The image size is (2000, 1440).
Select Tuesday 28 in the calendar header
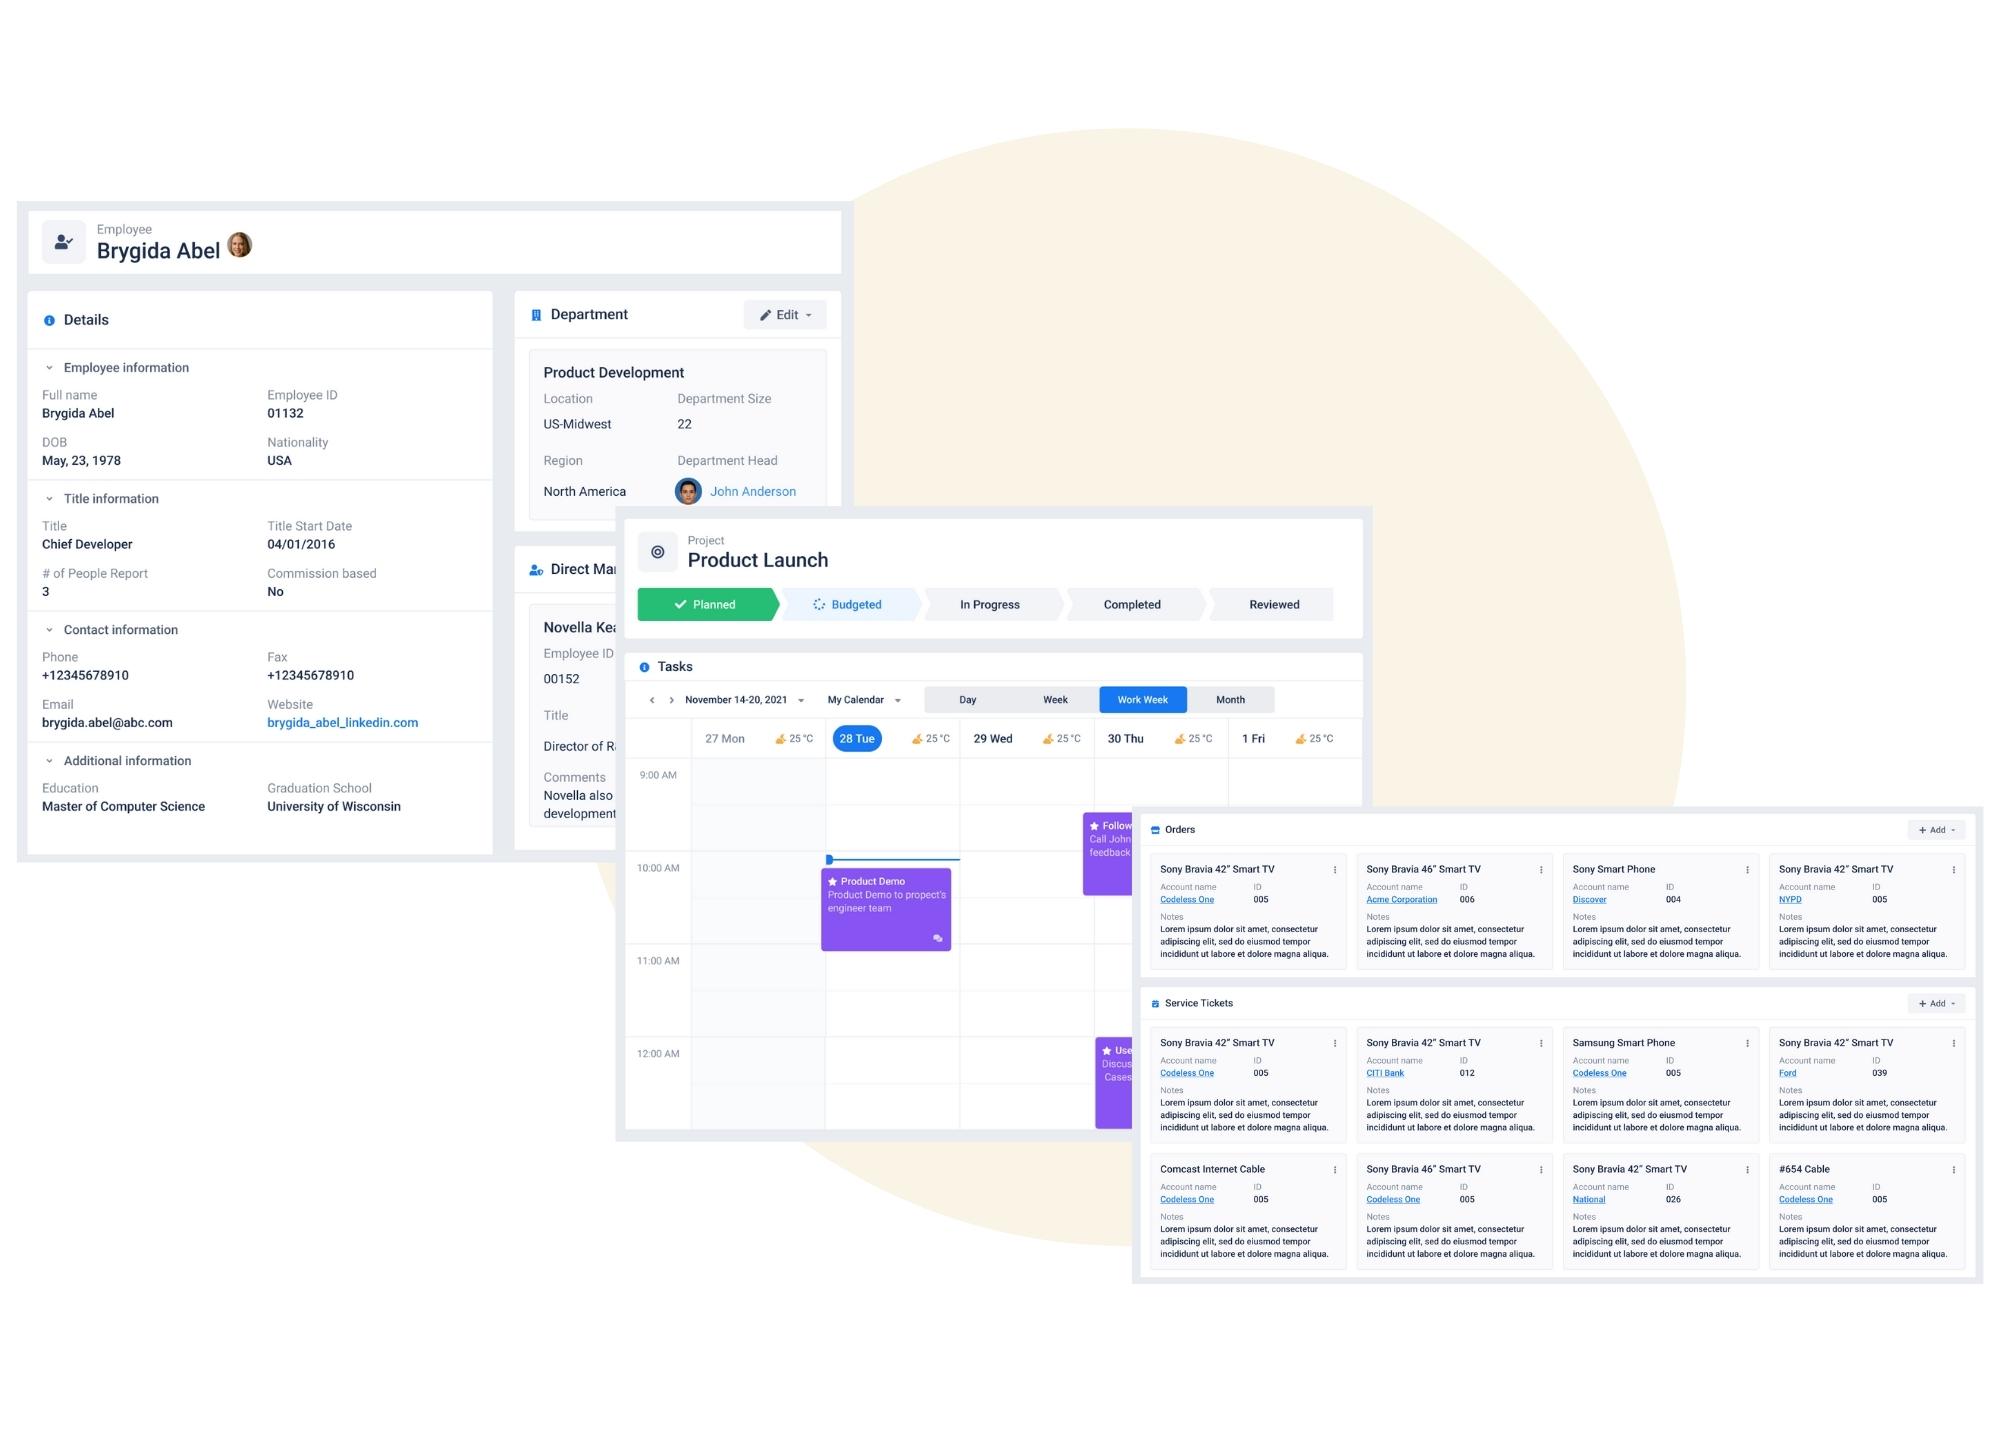click(856, 738)
